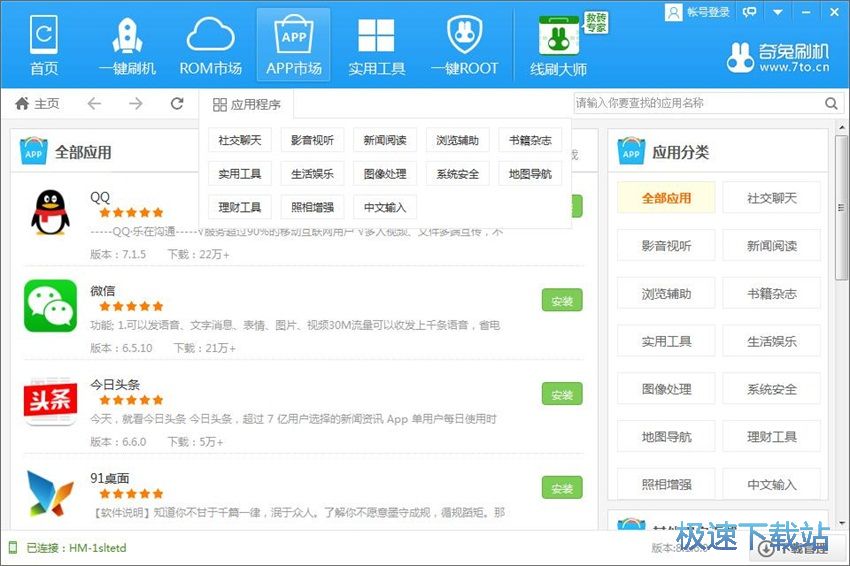Select 全部应用 in 应用分类 sidebar
This screenshot has width=850, height=566.
pos(666,198)
